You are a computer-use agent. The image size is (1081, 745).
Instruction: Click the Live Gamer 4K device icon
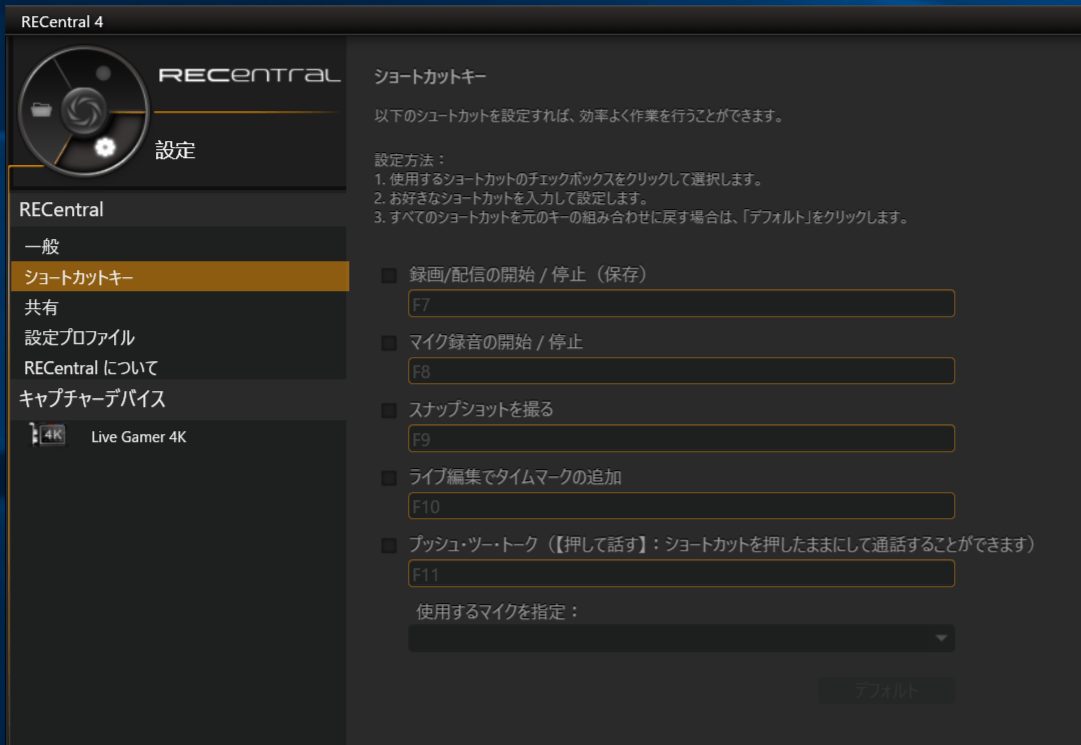tap(48, 436)
